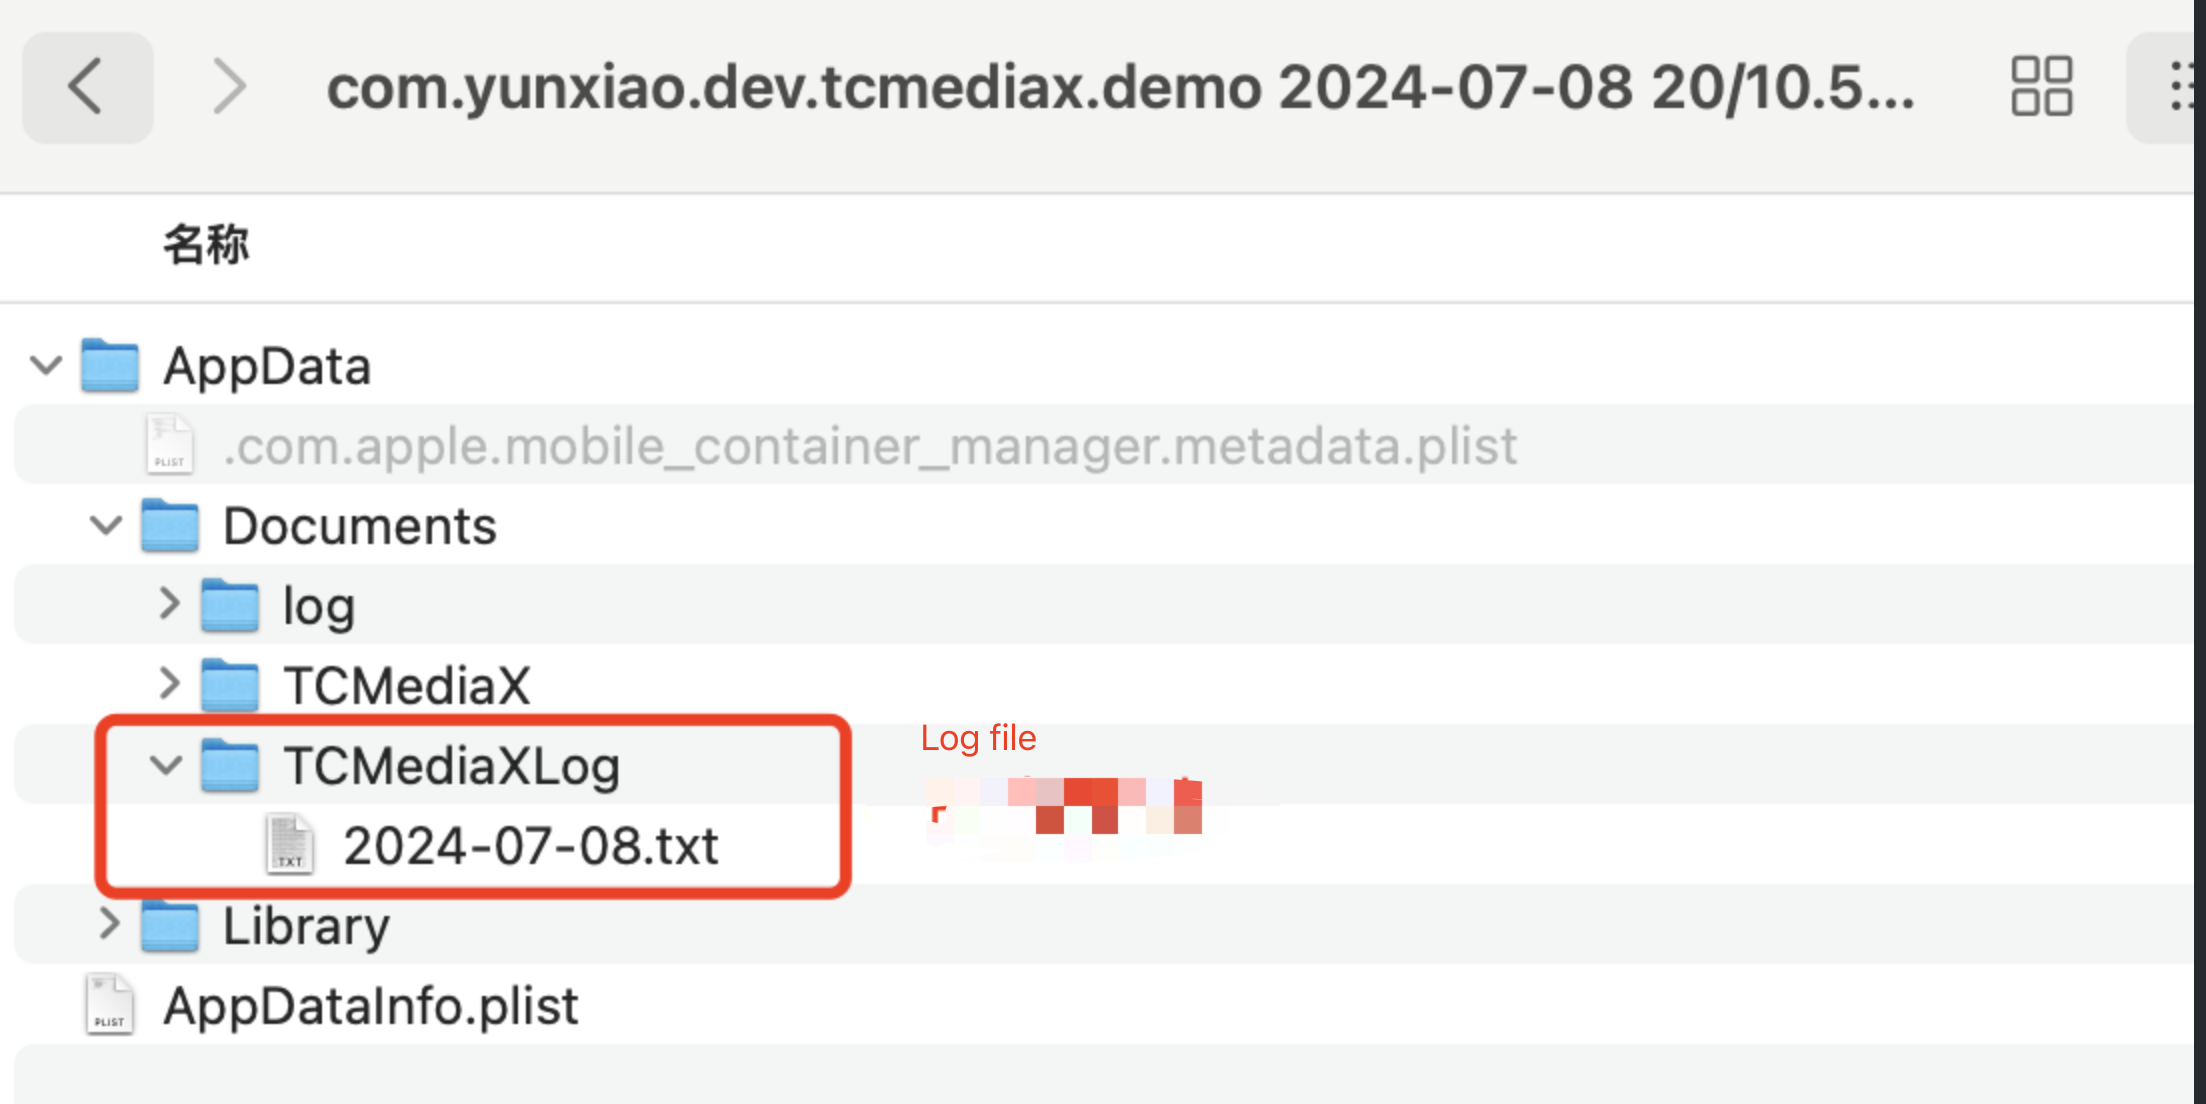
Task: Click the AppDataInfo.plist file icon
Action: (x=110, y=1005)
